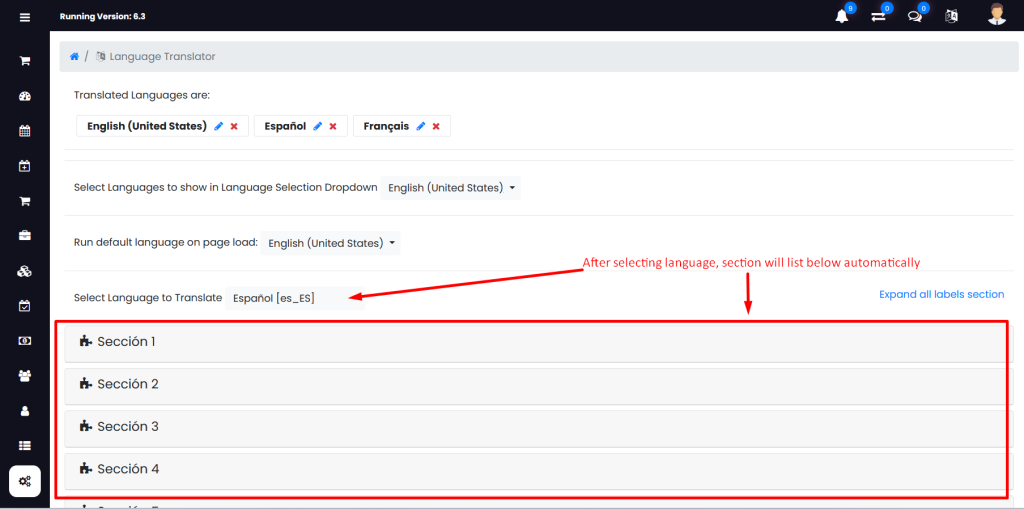Open the notifications bell icon

point(842,17)
